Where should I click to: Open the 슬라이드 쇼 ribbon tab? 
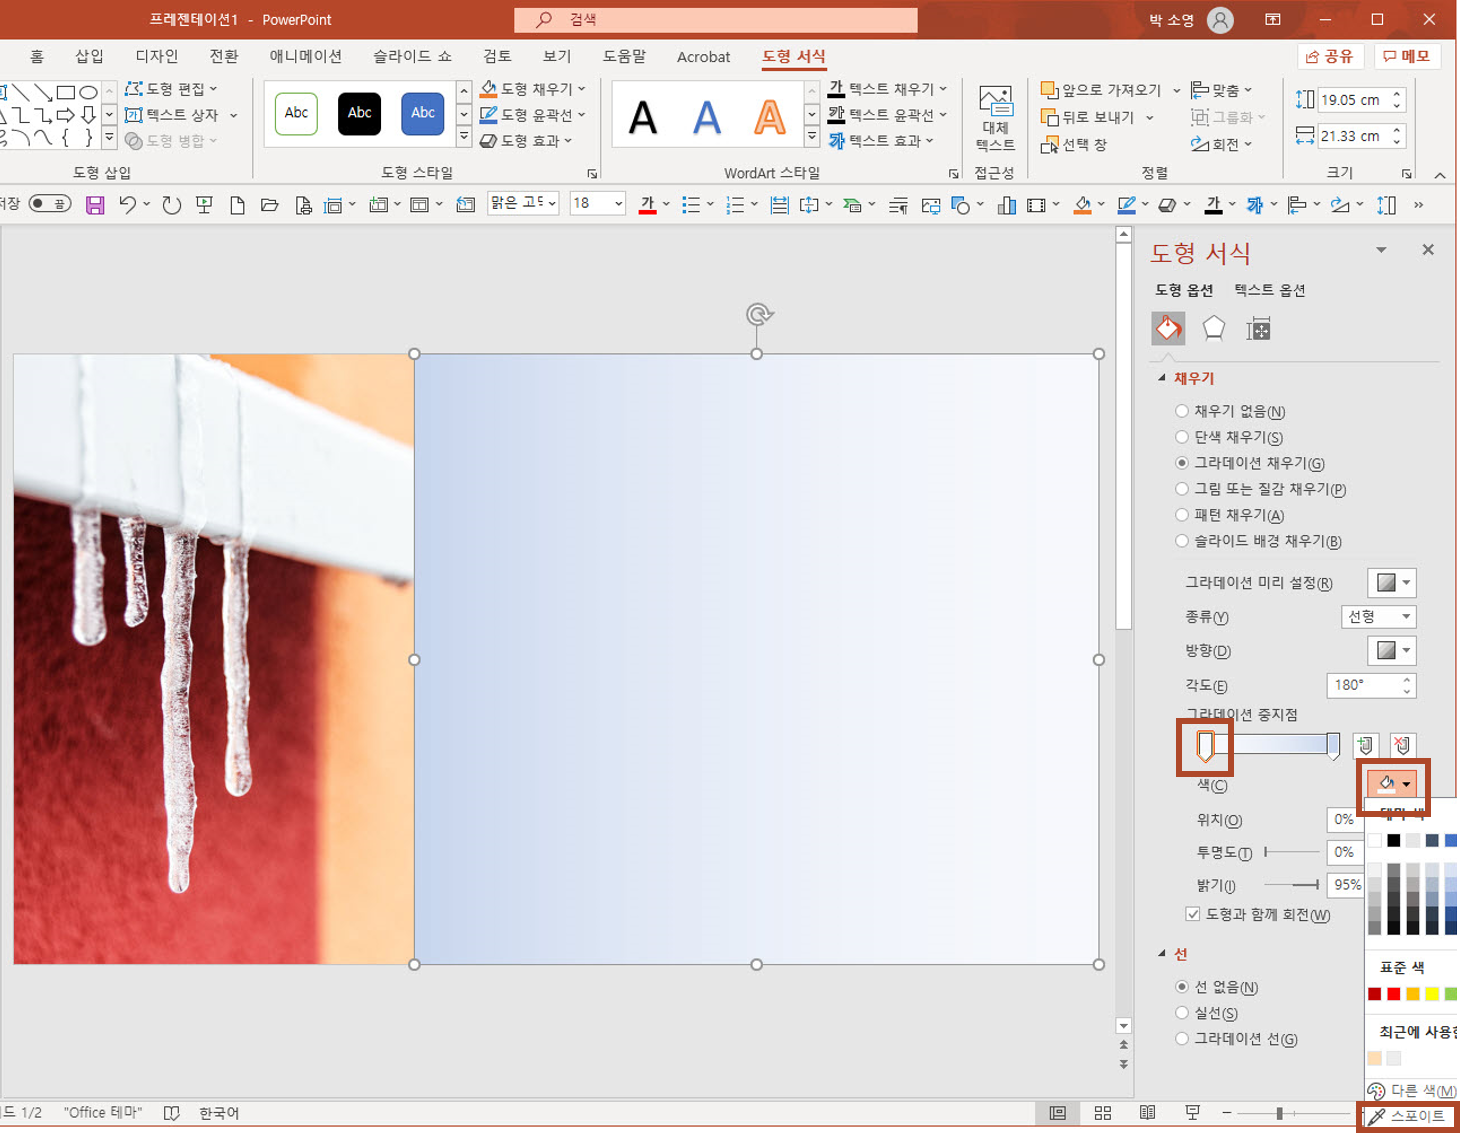[x=412, y=56]
